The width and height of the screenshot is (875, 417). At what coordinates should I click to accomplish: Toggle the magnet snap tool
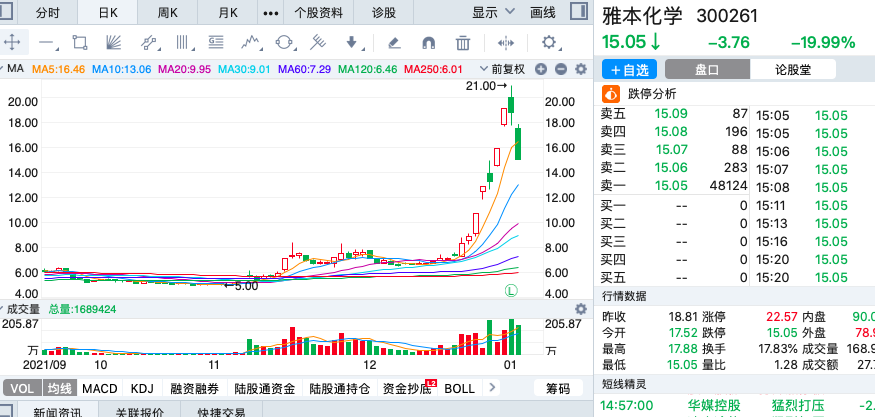(428, 42)
